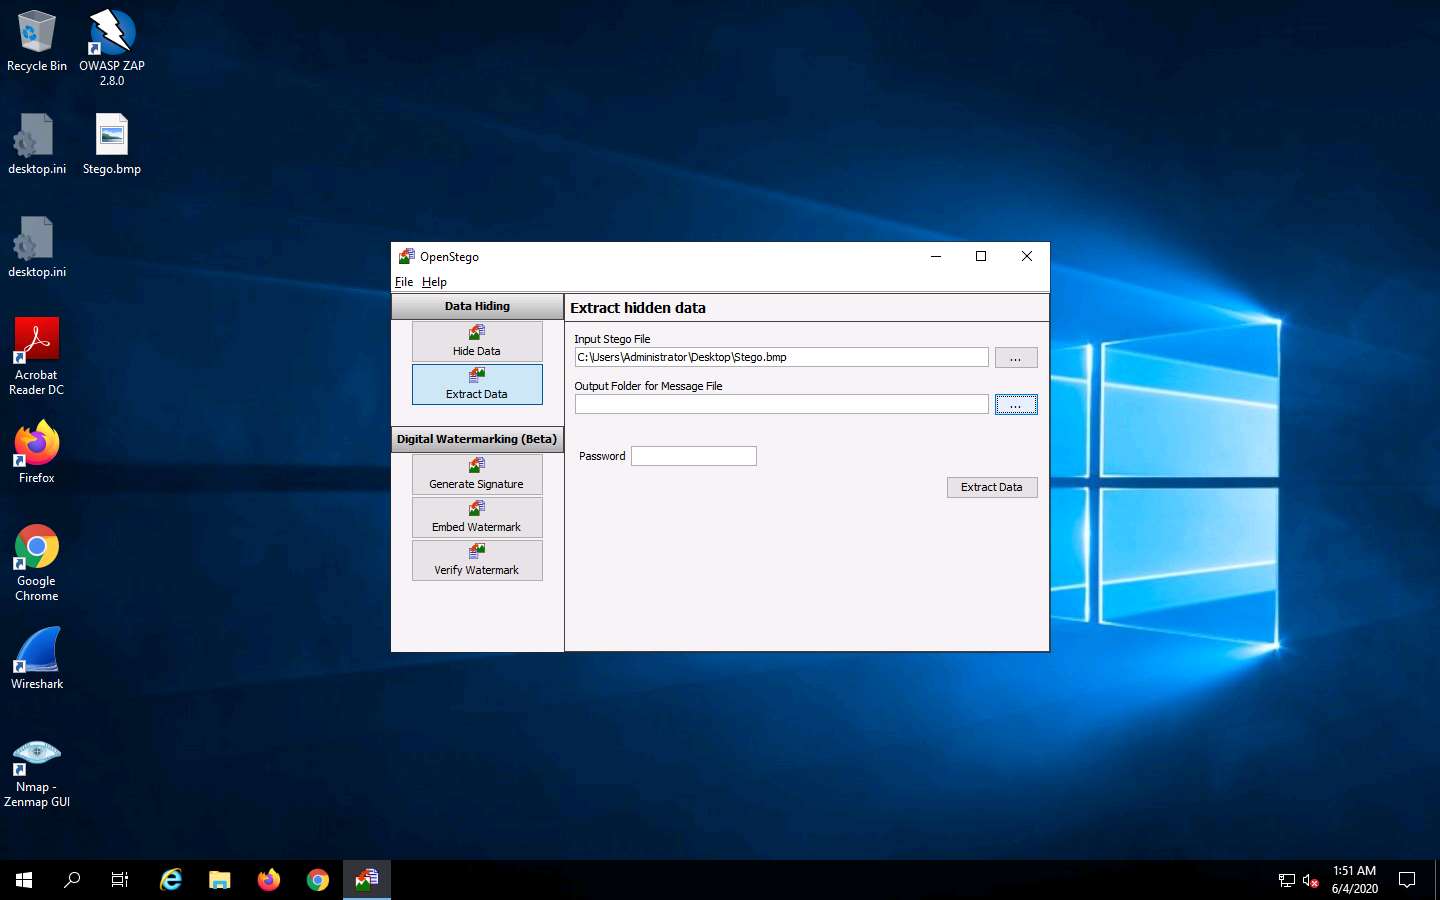Image resolution: width=1440 pixels, height=900 pixels.
Task: Focus the Password field
Action: coord(694,456)
